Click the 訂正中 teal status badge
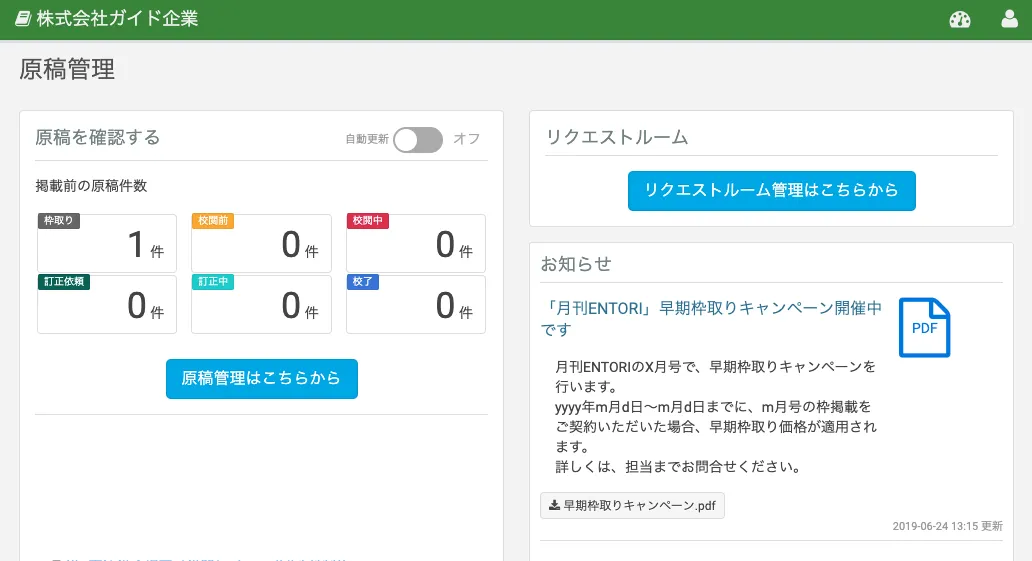 tap(213, 282)
